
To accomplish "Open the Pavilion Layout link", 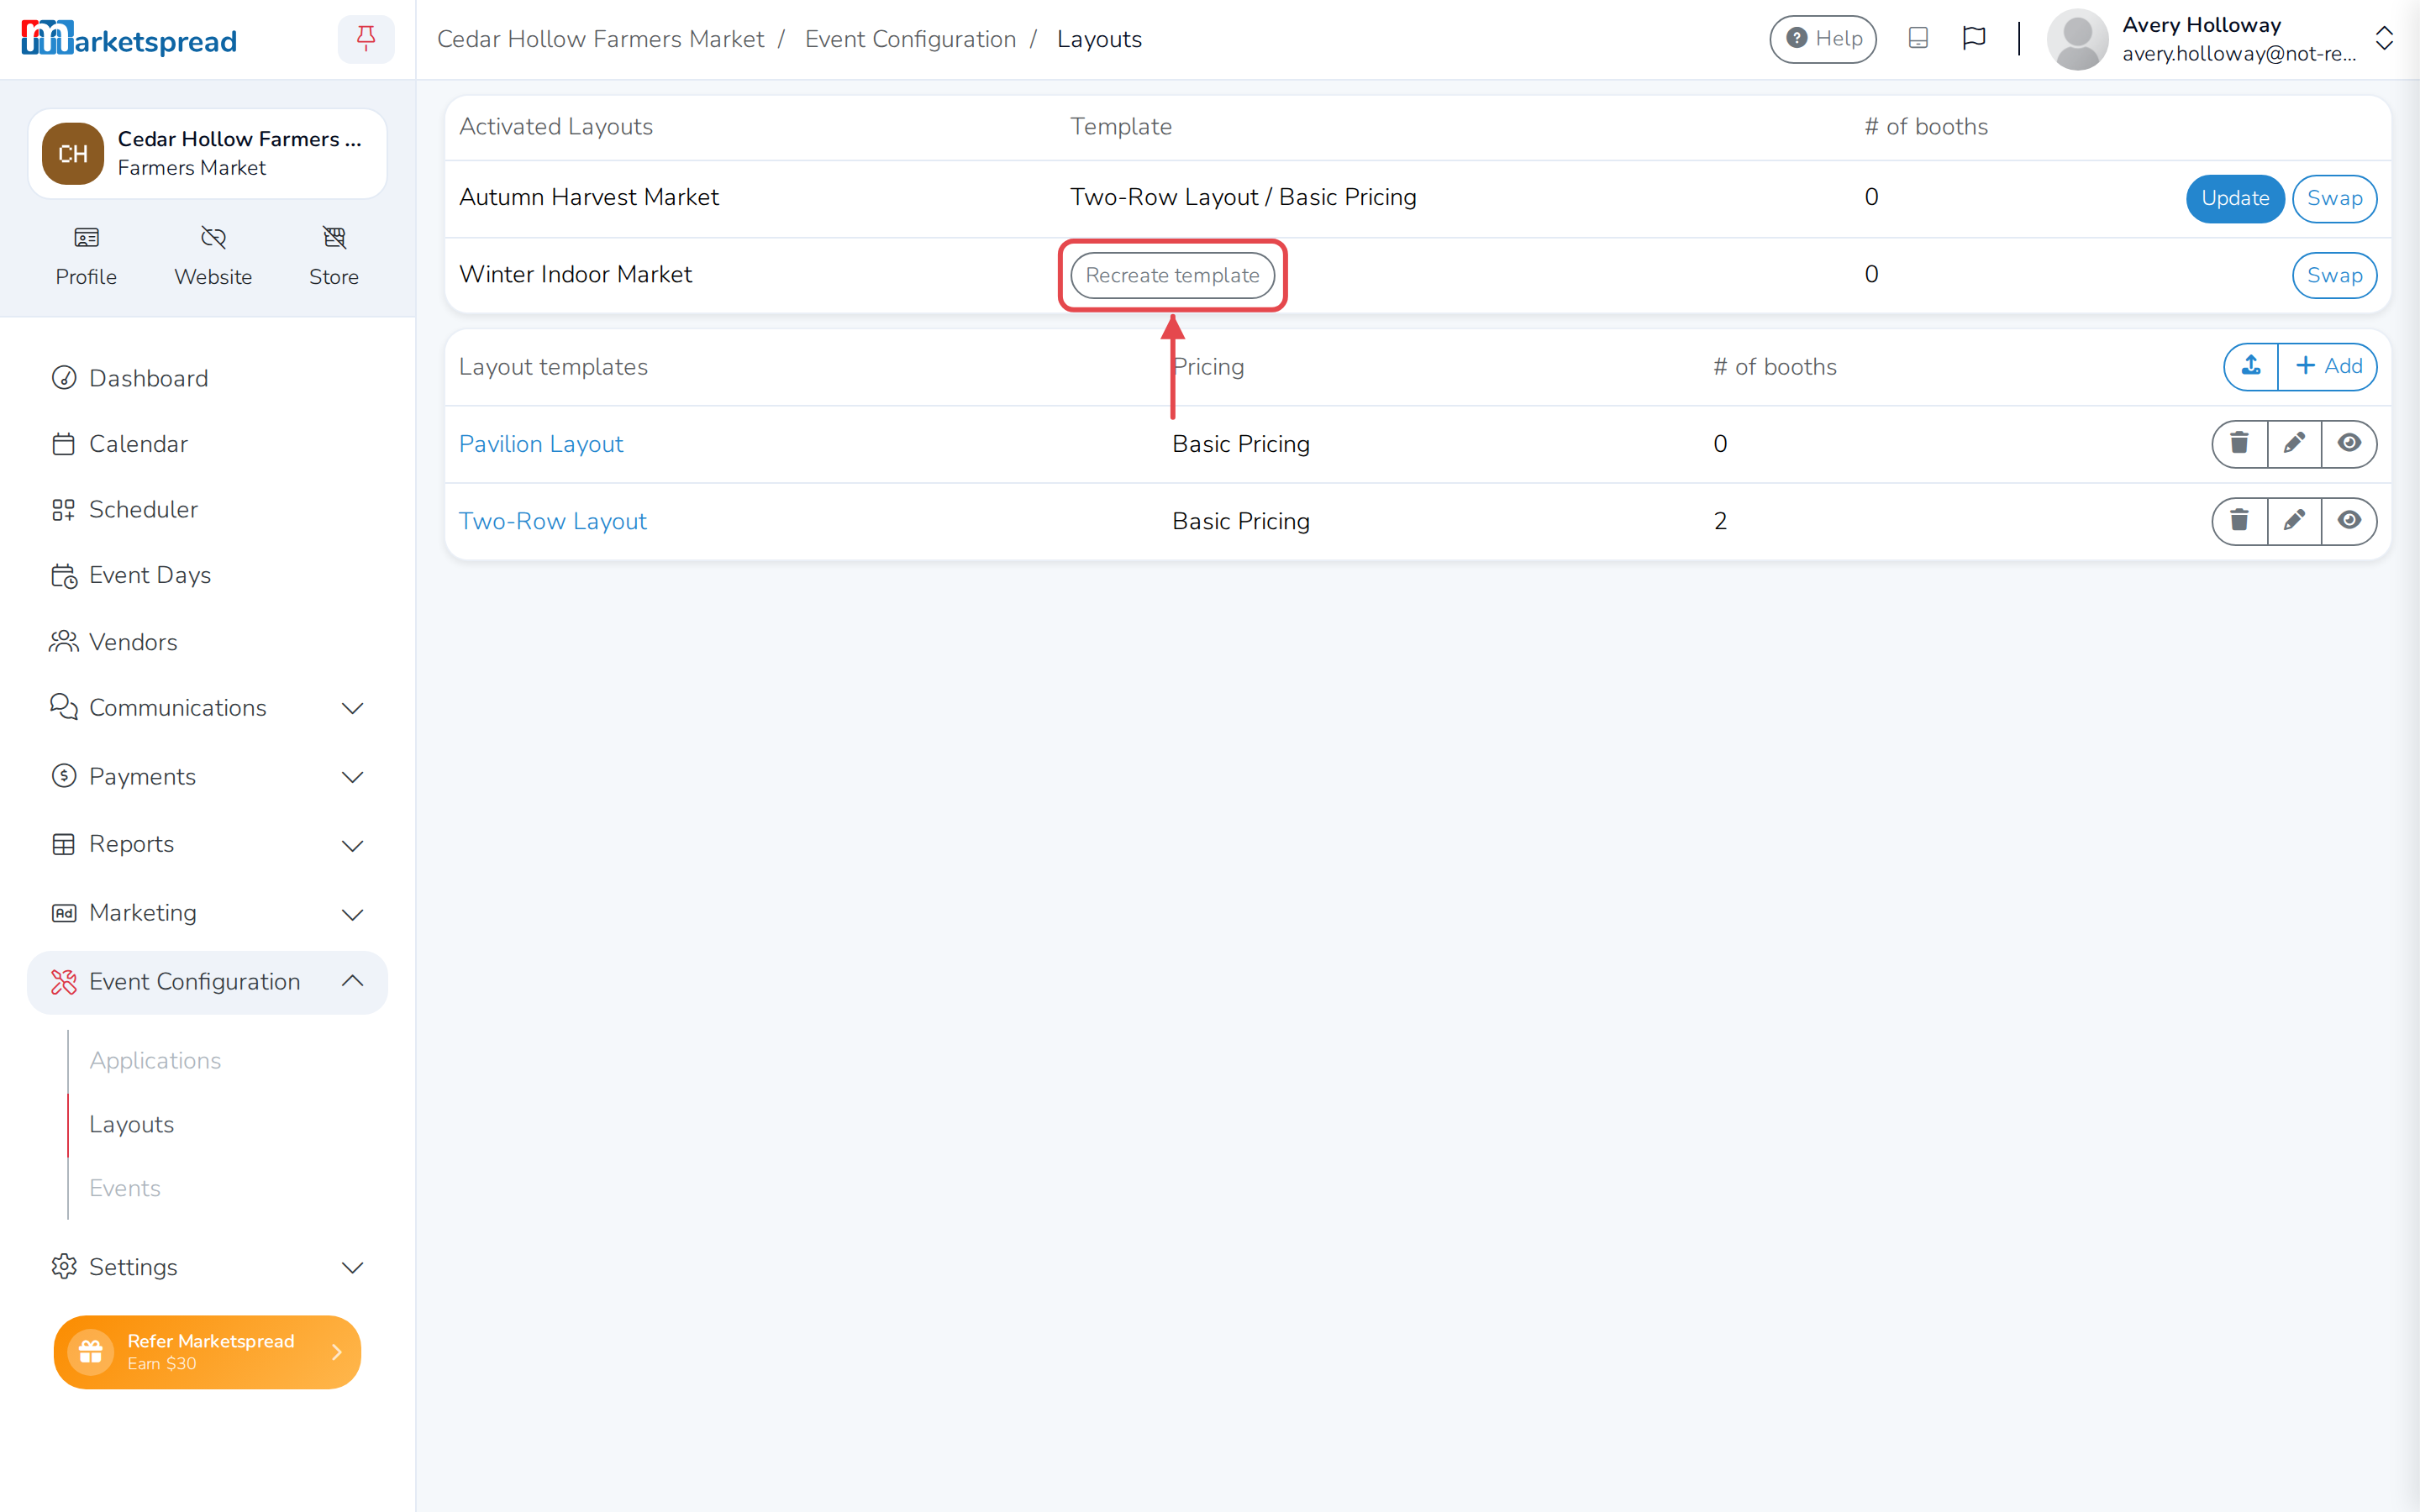I will point(540,443).
